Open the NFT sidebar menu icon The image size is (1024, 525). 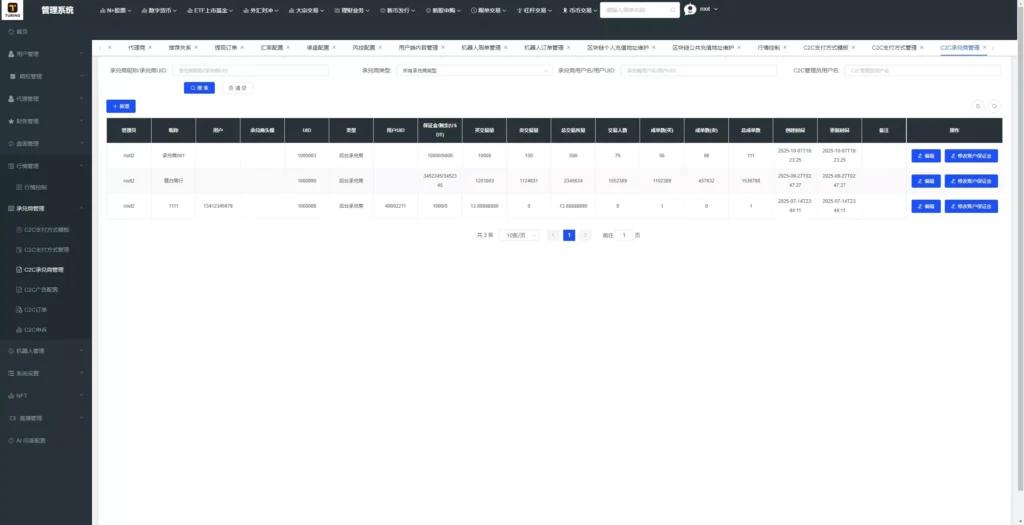coord(11,396)
